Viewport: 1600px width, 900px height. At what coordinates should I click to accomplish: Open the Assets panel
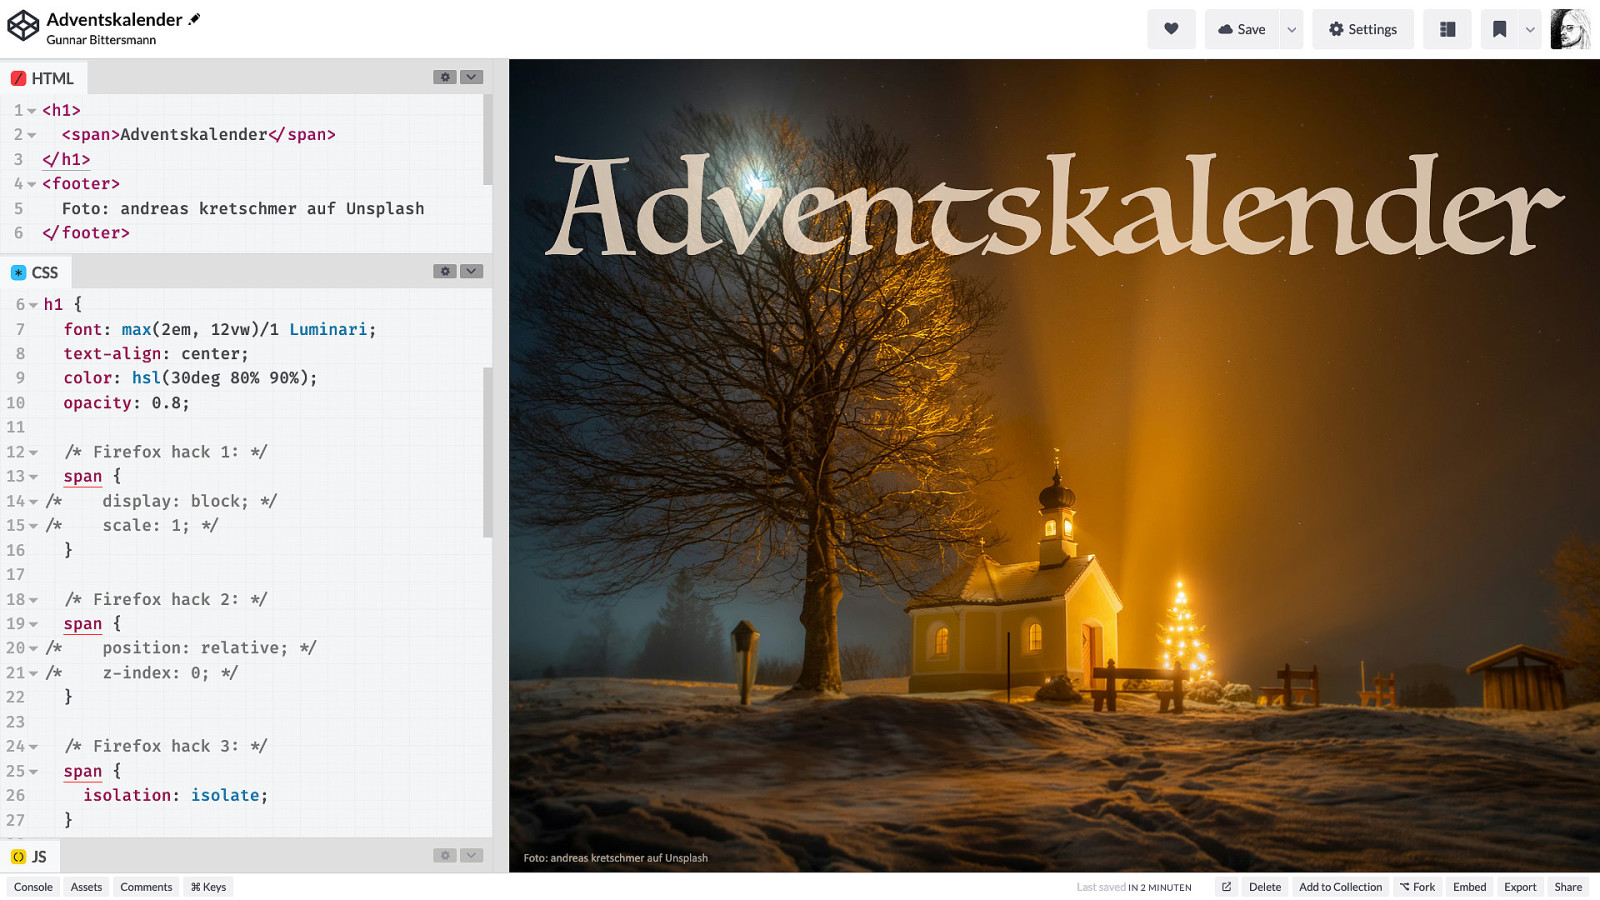[86, 887]
